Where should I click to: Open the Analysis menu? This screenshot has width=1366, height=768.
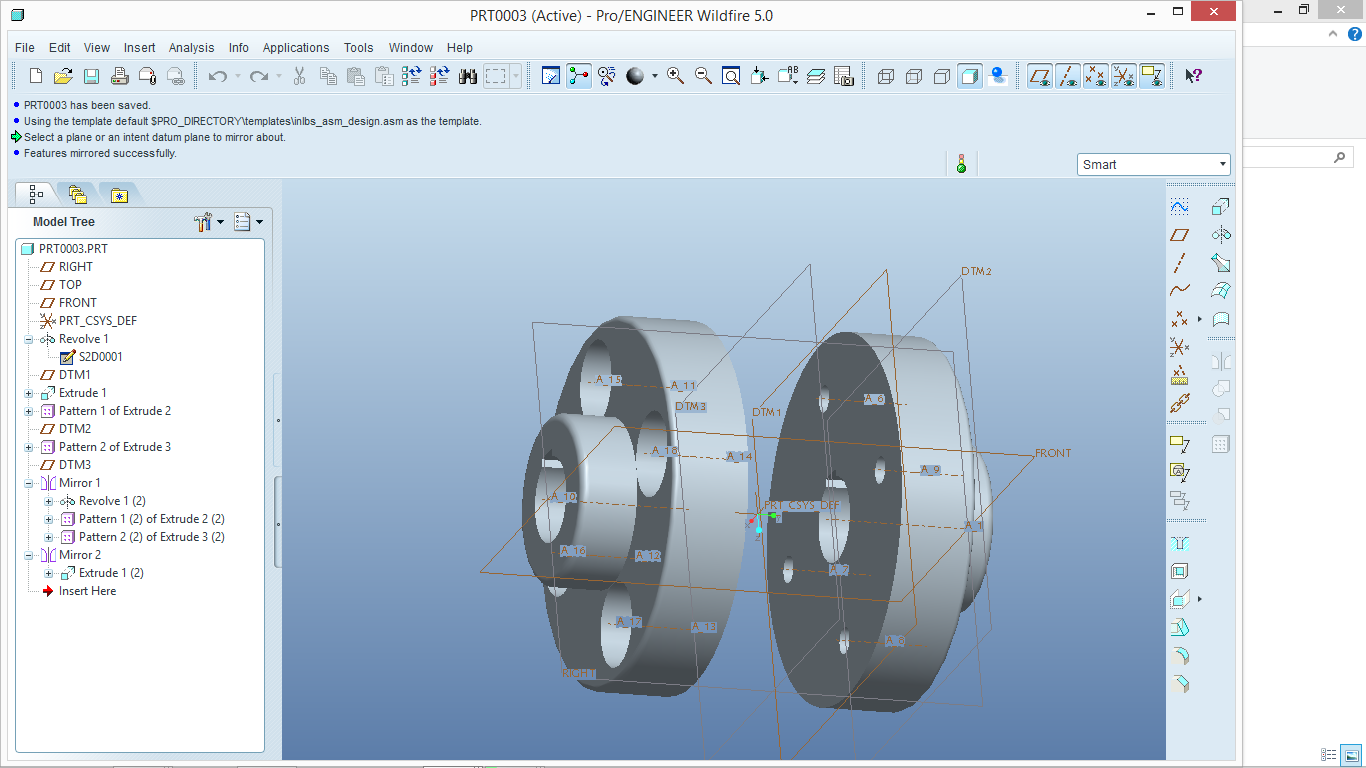tap(191, 47)
